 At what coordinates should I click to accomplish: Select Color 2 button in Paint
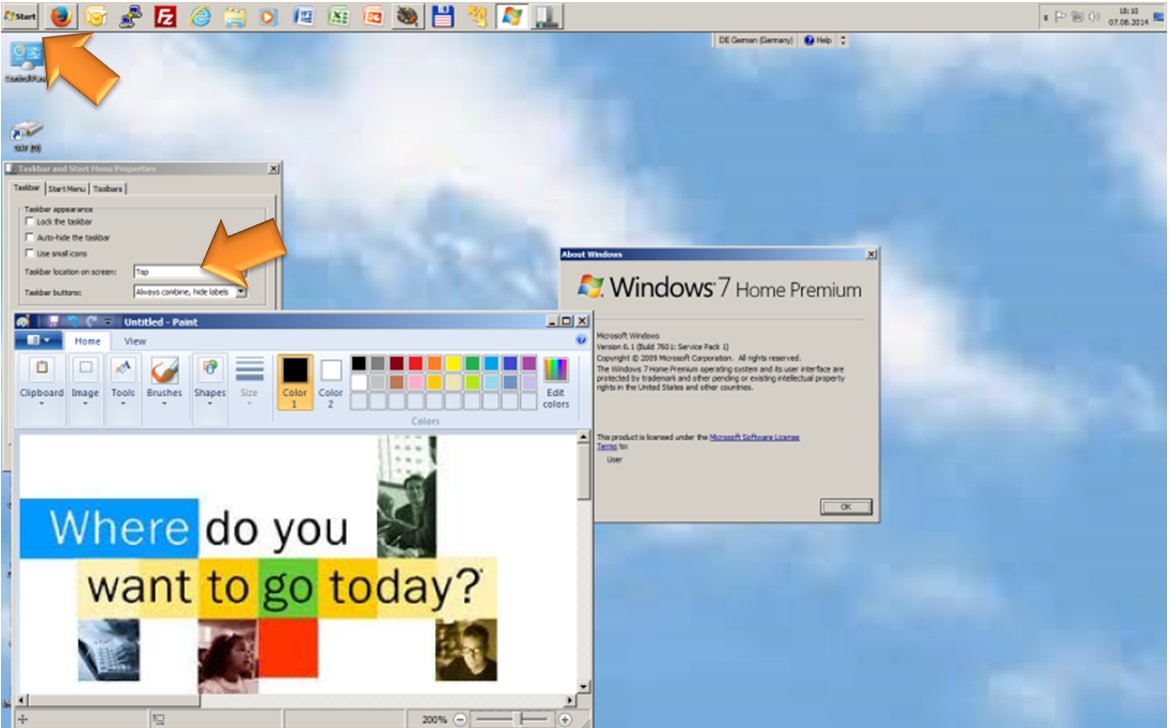point(331,382)
